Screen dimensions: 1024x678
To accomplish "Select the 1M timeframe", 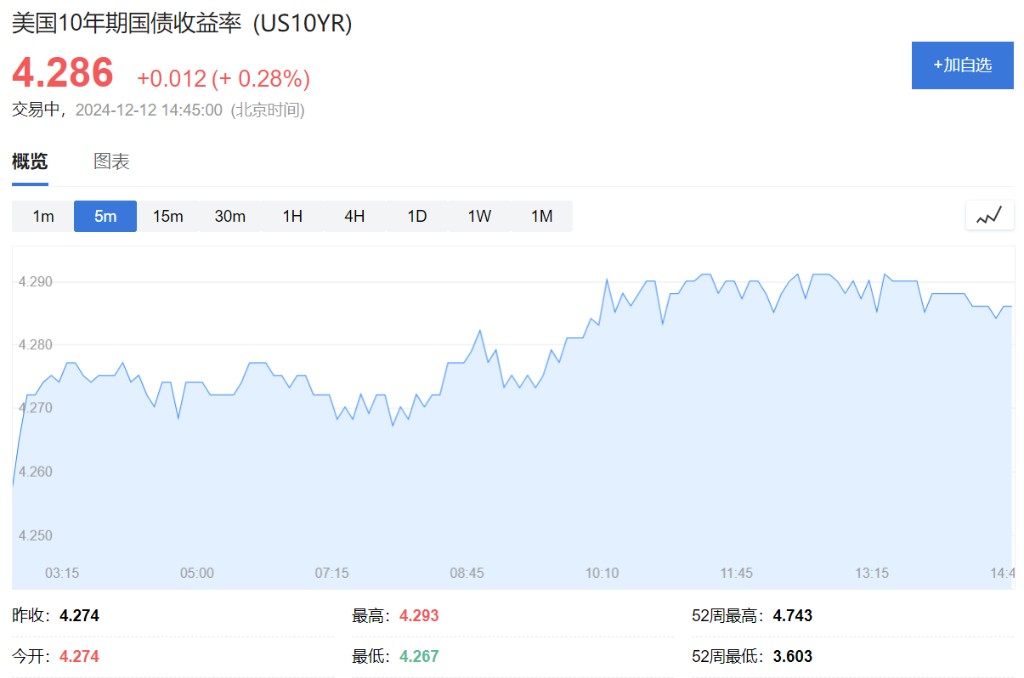I will 542,216.
